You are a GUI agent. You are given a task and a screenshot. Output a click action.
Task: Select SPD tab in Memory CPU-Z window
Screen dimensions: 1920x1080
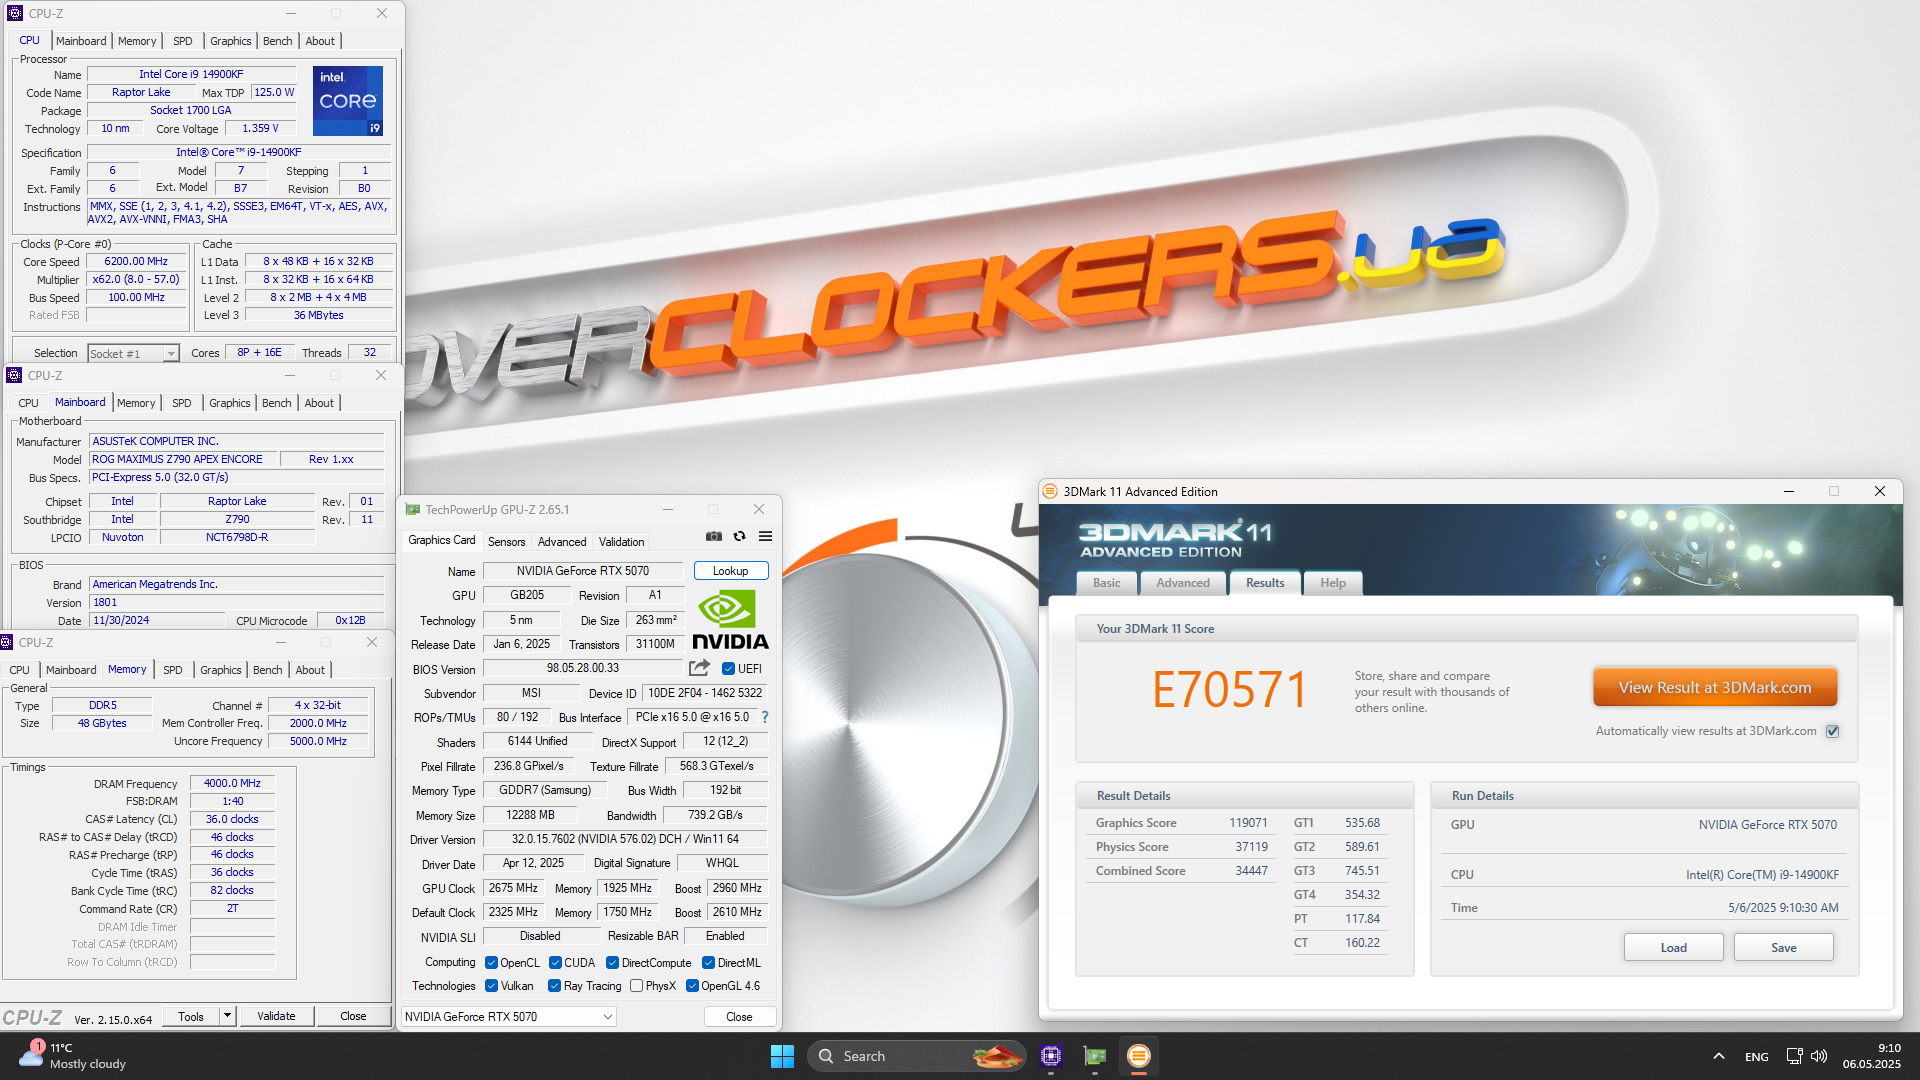[x=173, y=670]
